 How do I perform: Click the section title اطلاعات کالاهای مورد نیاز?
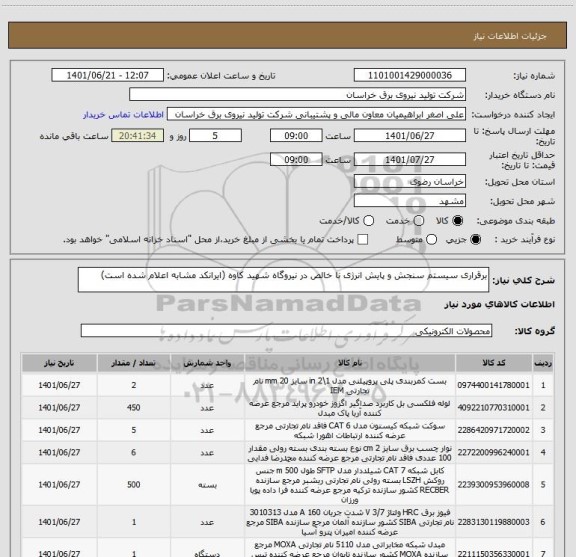coord(500,304)
